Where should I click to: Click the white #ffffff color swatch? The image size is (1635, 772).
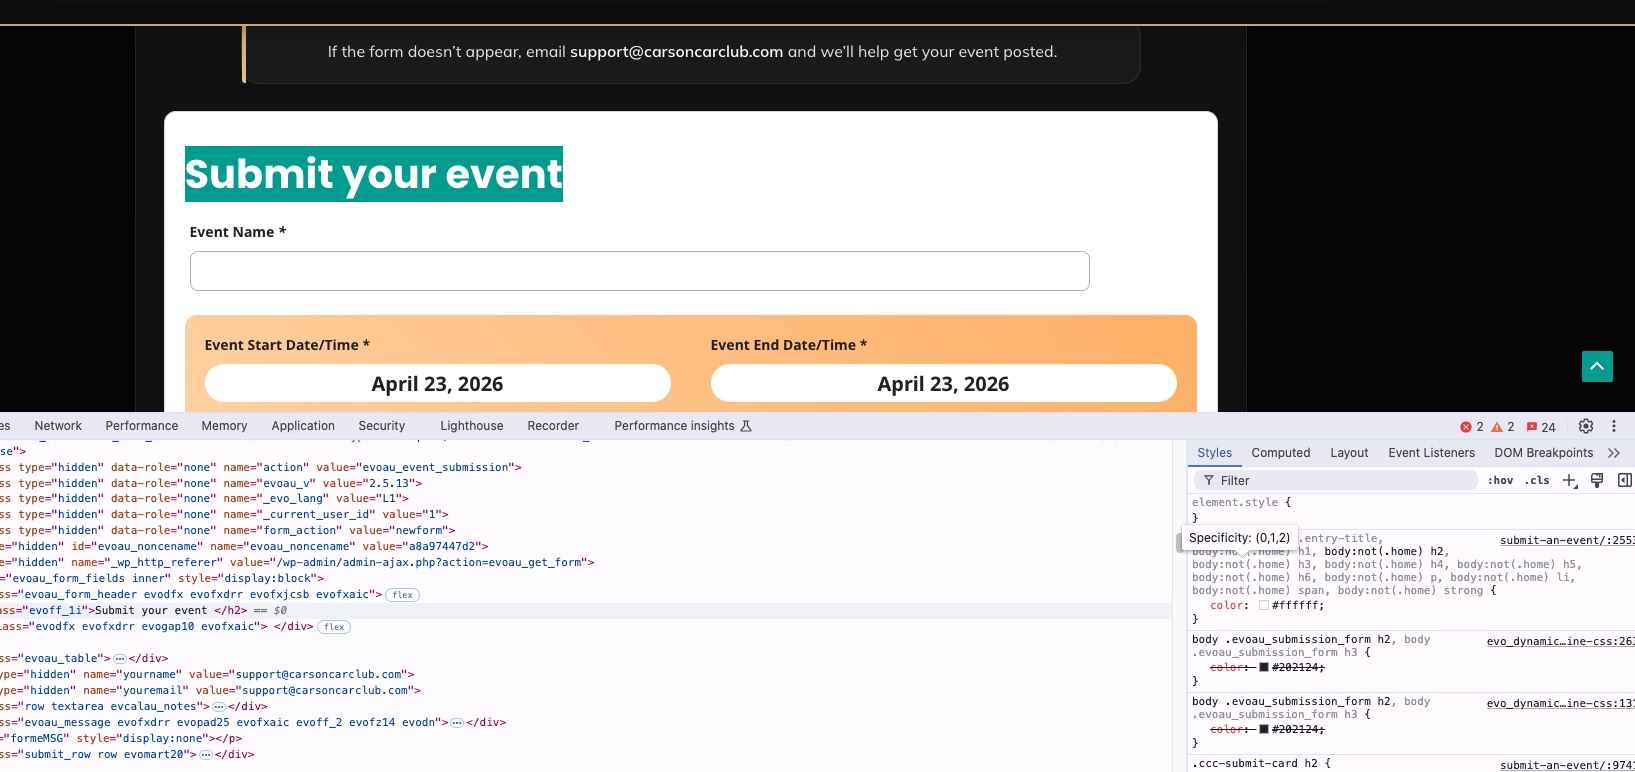click(x=1264, y=606)
